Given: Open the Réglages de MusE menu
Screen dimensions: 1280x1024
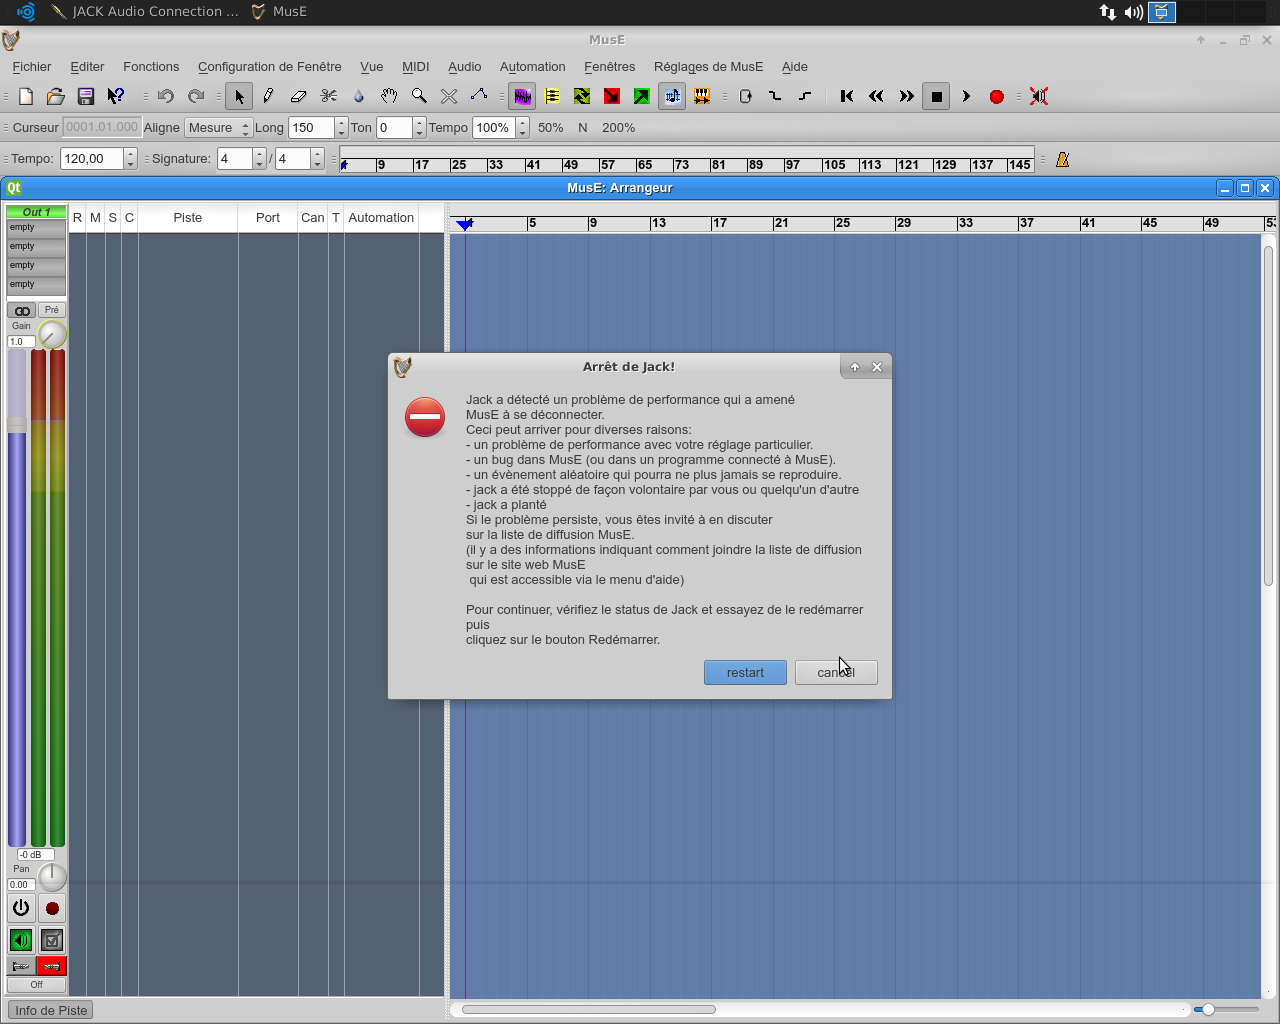Looking at the screenshot, I should click(x=708, y=67).
